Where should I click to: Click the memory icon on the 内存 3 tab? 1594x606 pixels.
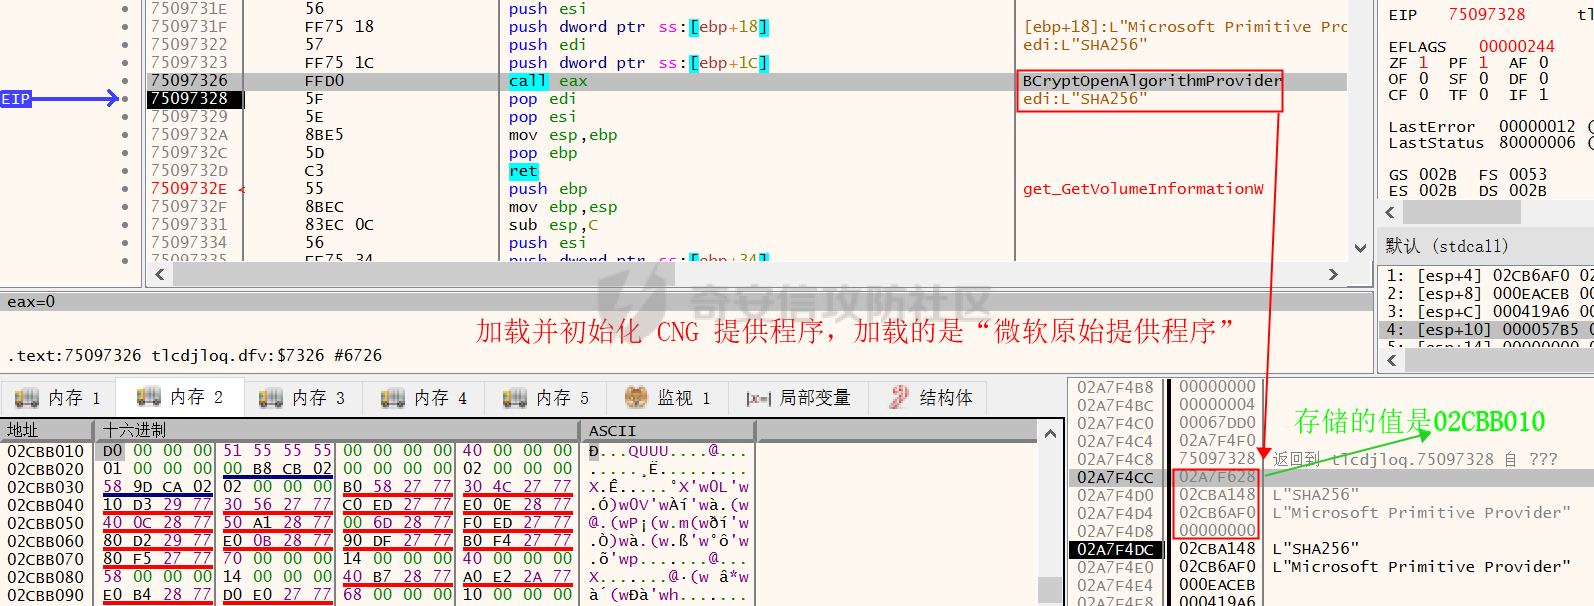point(270,398)
